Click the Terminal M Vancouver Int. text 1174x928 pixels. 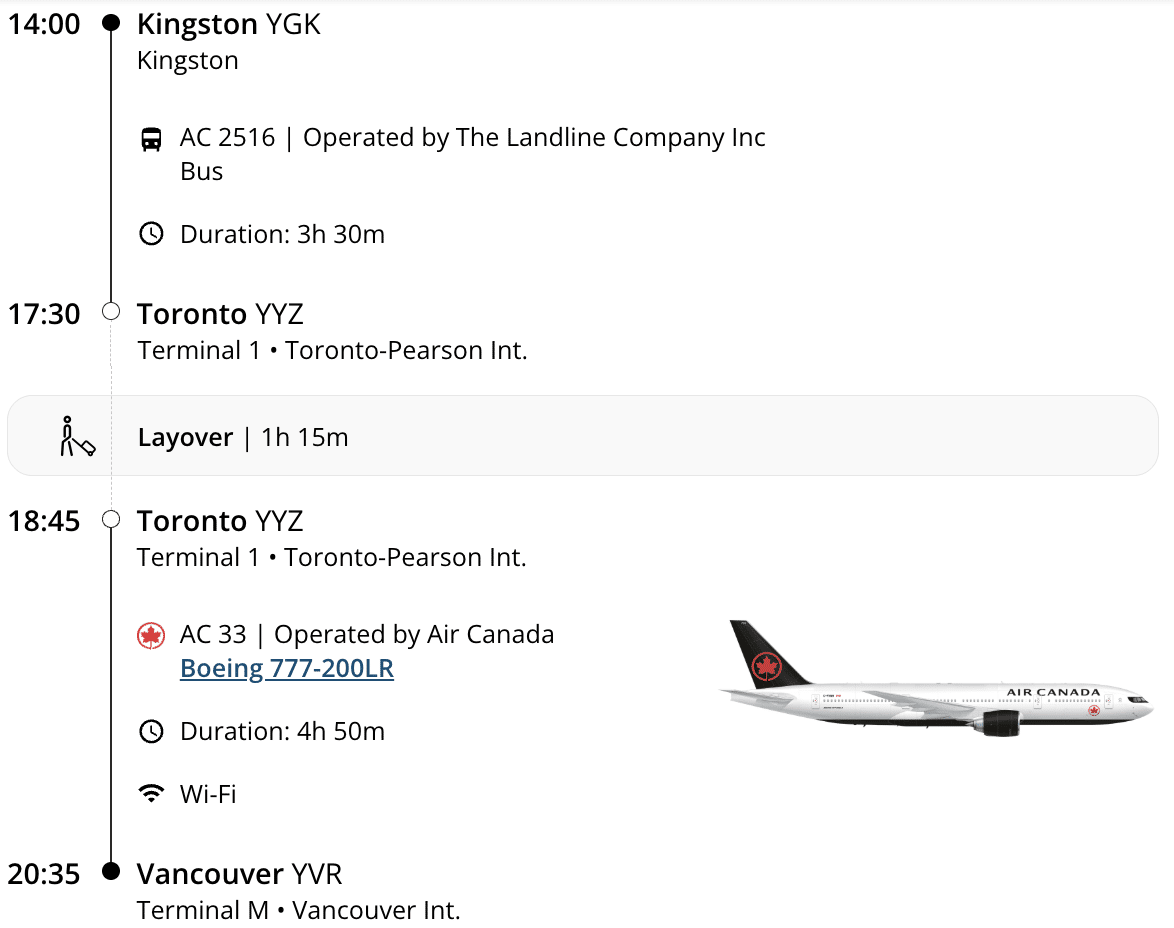tap(298, 911)
